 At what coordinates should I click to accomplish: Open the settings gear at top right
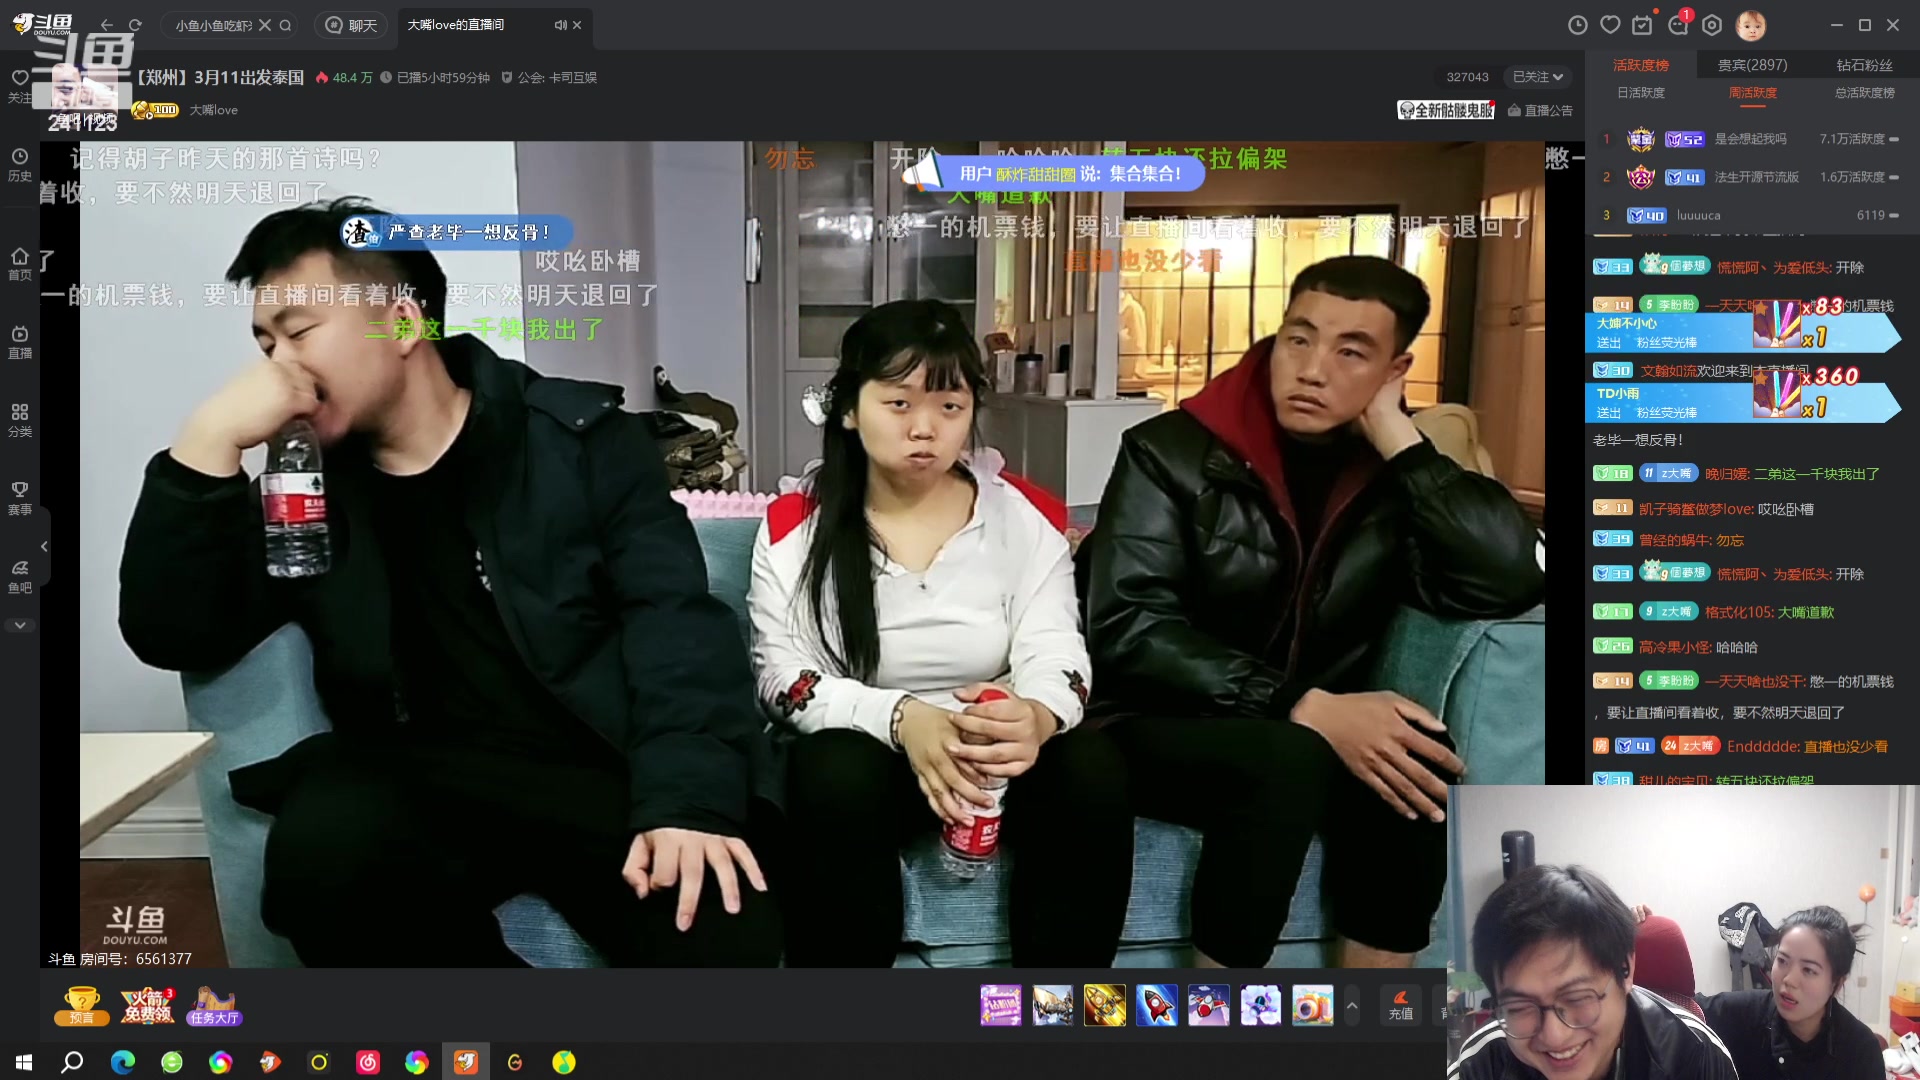1713,25
